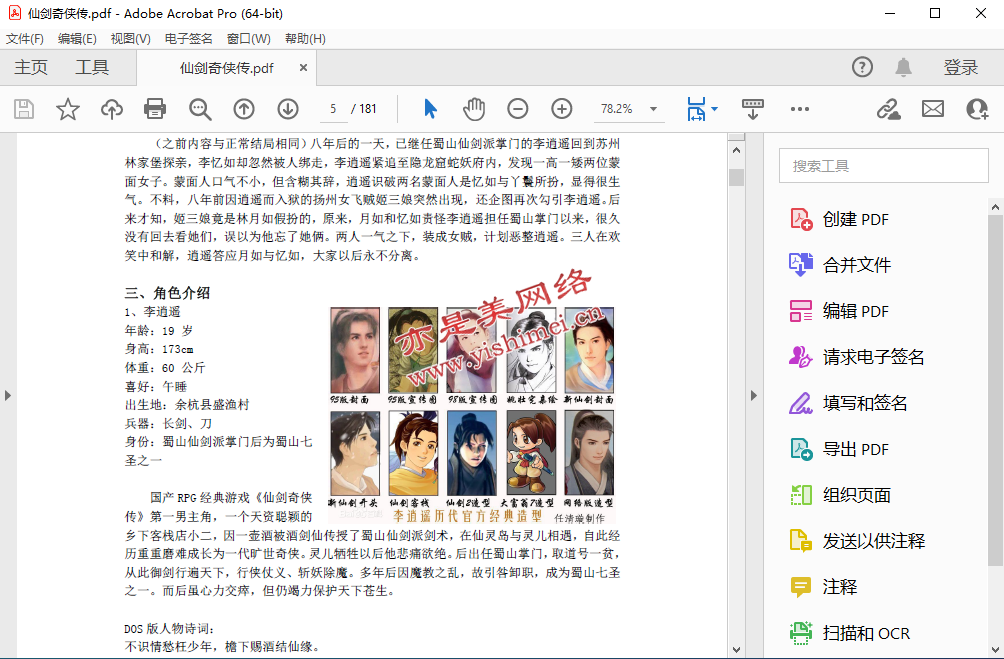Viewport: 1004px width, 659px height.
Task: Click the share link icon
Action: click(x=889, y=109)
